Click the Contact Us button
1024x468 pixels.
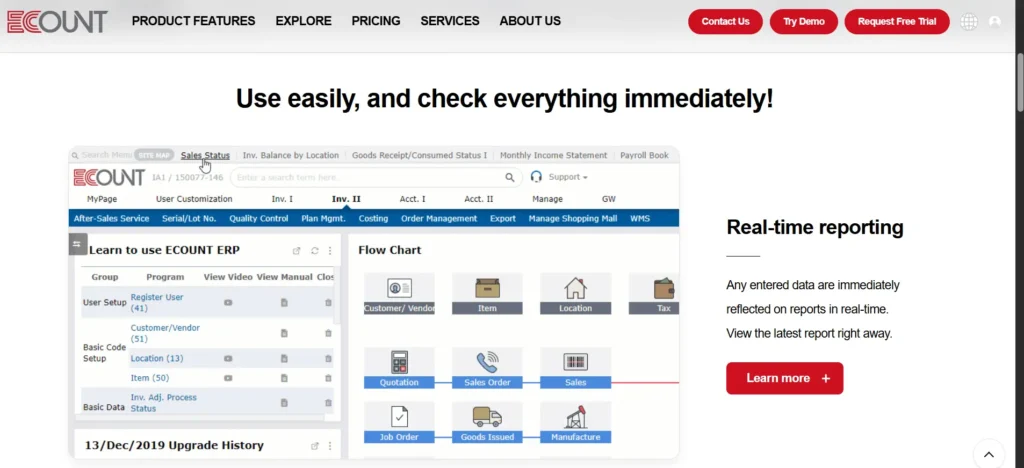click(x=726, y=22)
